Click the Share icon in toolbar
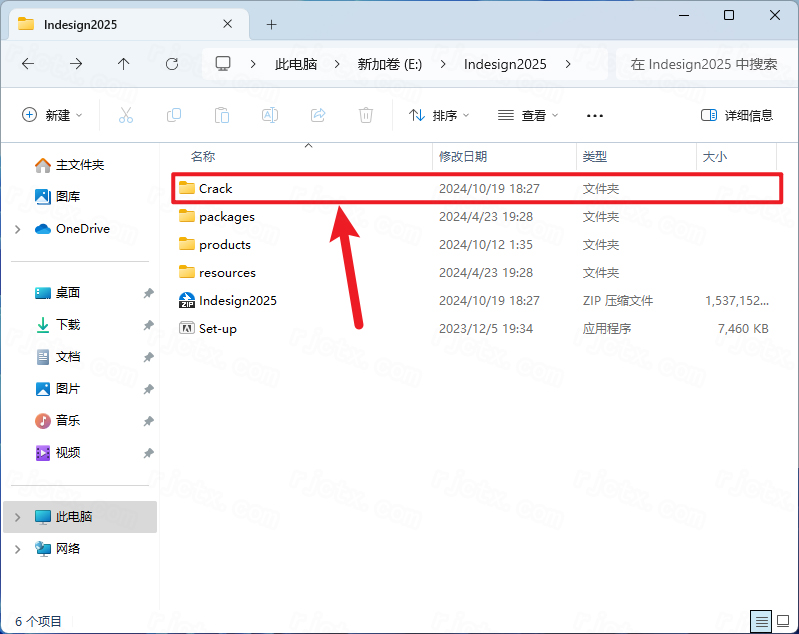 pos(318,115)
